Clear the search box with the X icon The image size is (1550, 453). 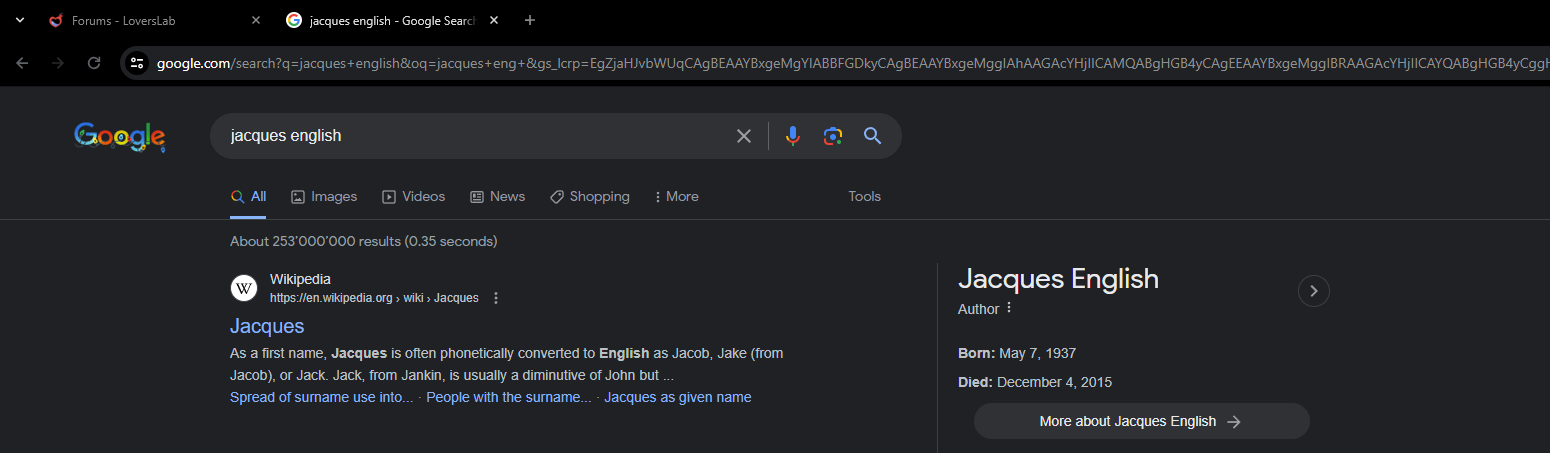click(x=744, y=136)
